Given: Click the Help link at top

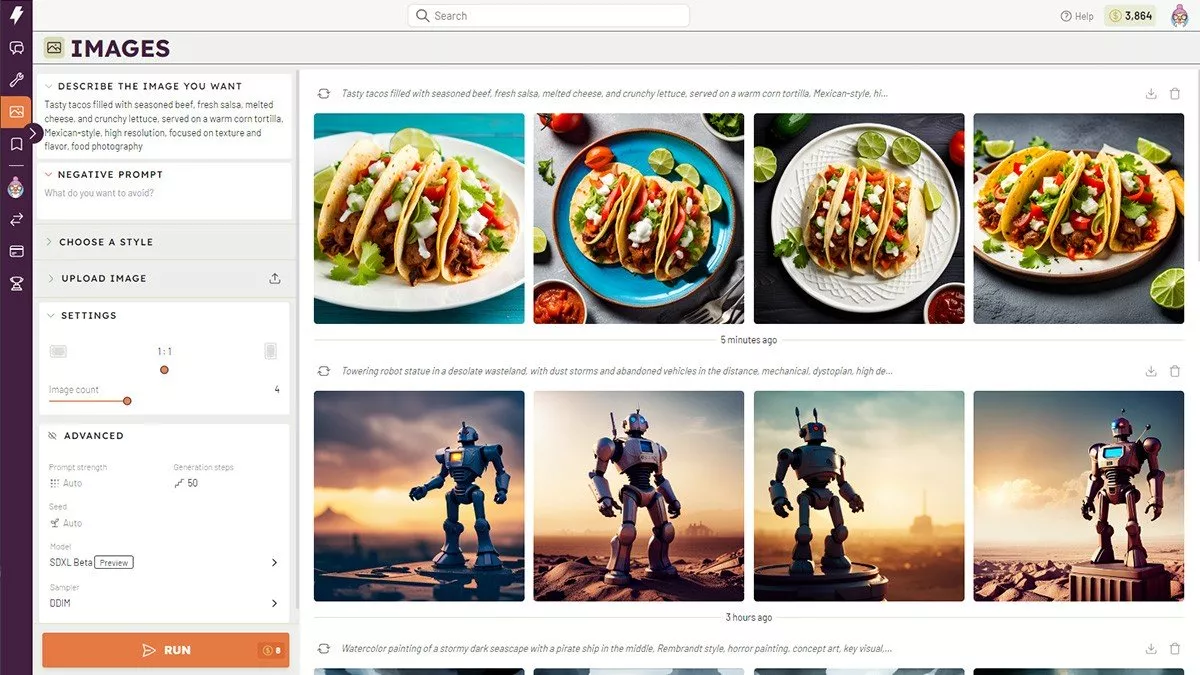Looking at the screenshot, I should 1077,16.
